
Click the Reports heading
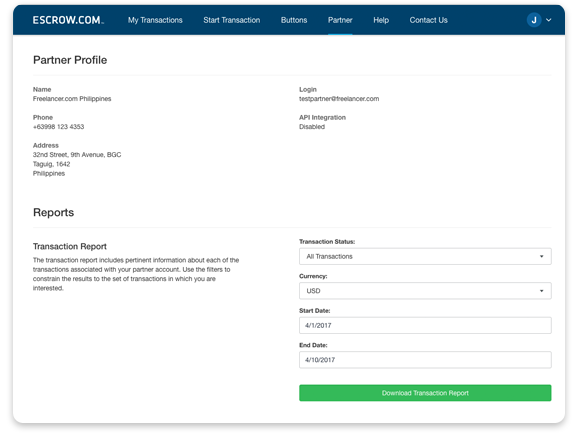point(54,212)
